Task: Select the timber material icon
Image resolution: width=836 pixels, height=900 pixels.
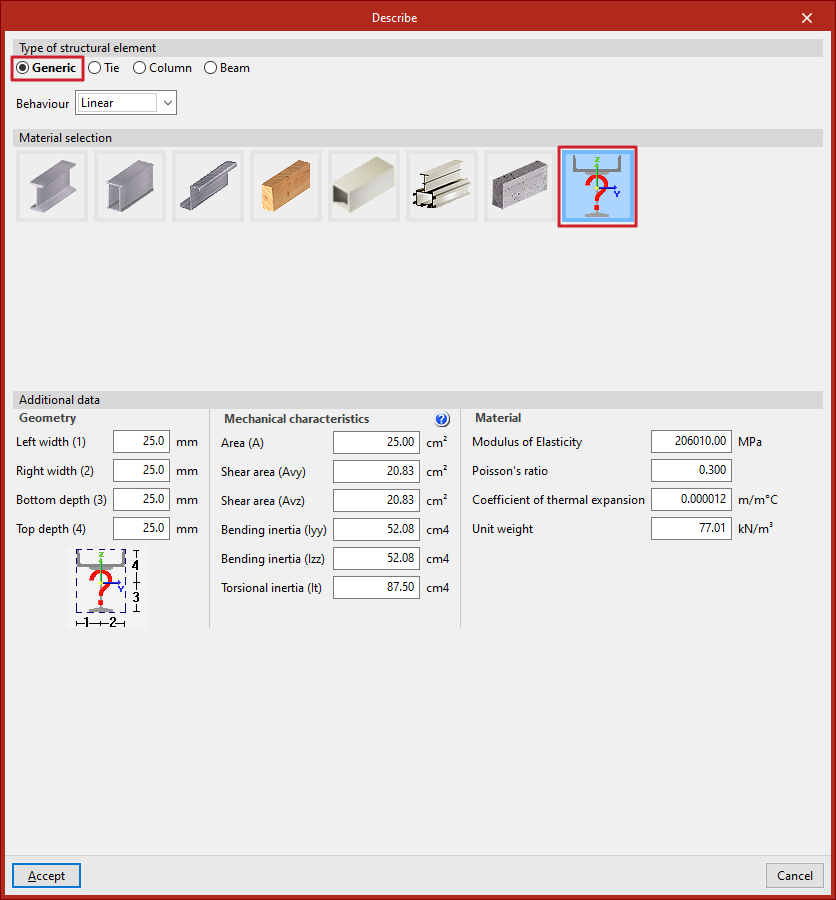Action: tap(286, 186)
